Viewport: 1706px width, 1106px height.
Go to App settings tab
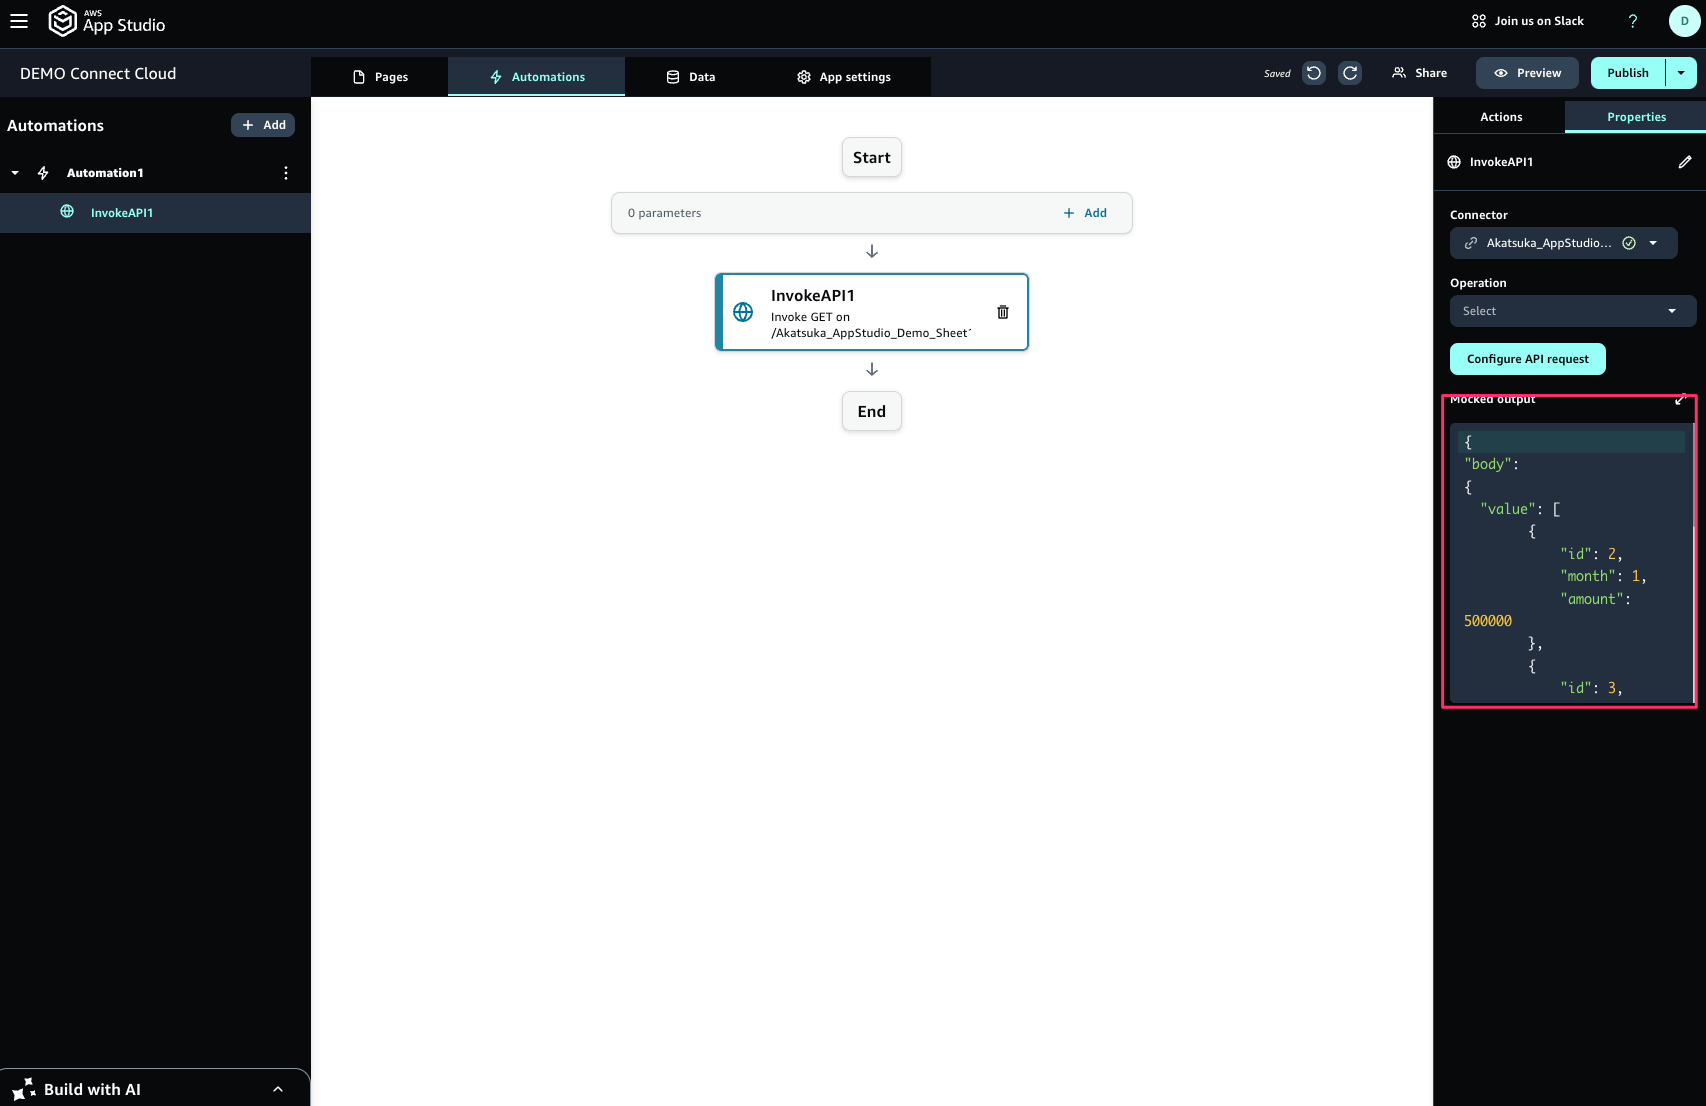pyautogui.click(x=844, y=77)
